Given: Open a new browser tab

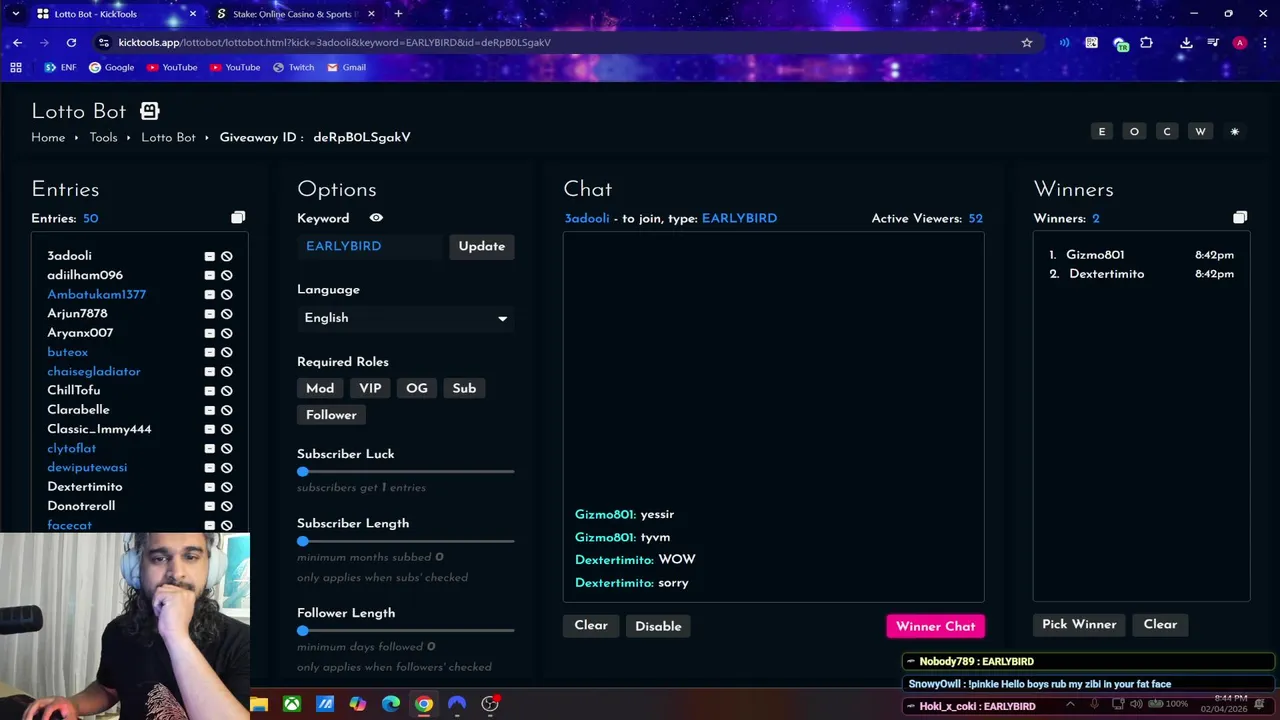Looking at the screenshot, I should (398, 14).
